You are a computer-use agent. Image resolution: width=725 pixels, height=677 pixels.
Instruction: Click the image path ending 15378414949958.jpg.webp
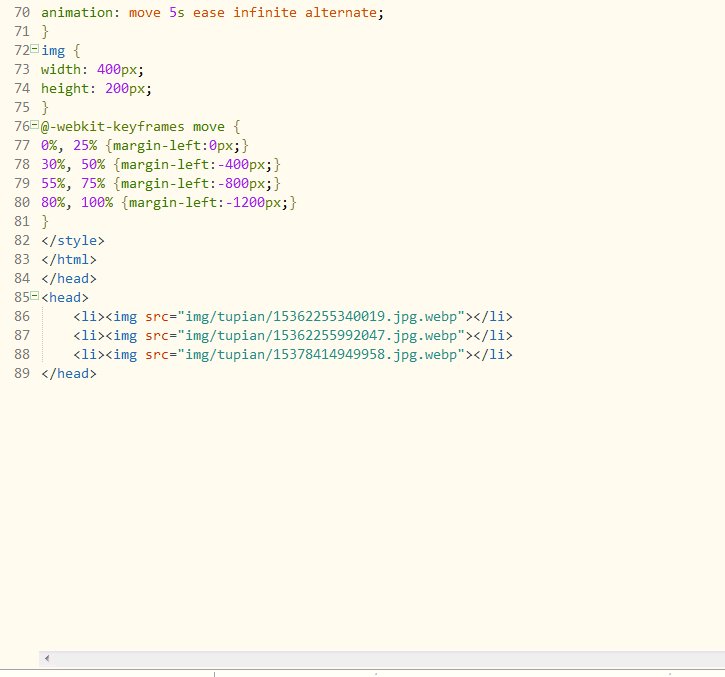pos(321,354)
